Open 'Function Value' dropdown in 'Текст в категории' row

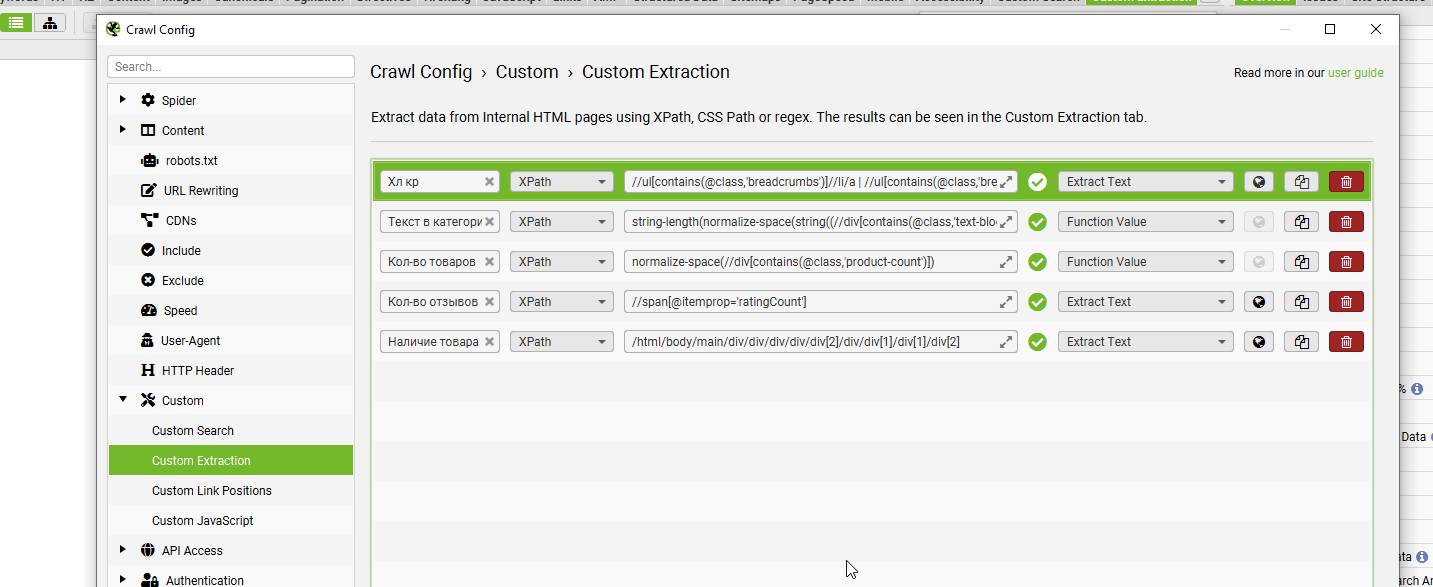point(1145,222)
